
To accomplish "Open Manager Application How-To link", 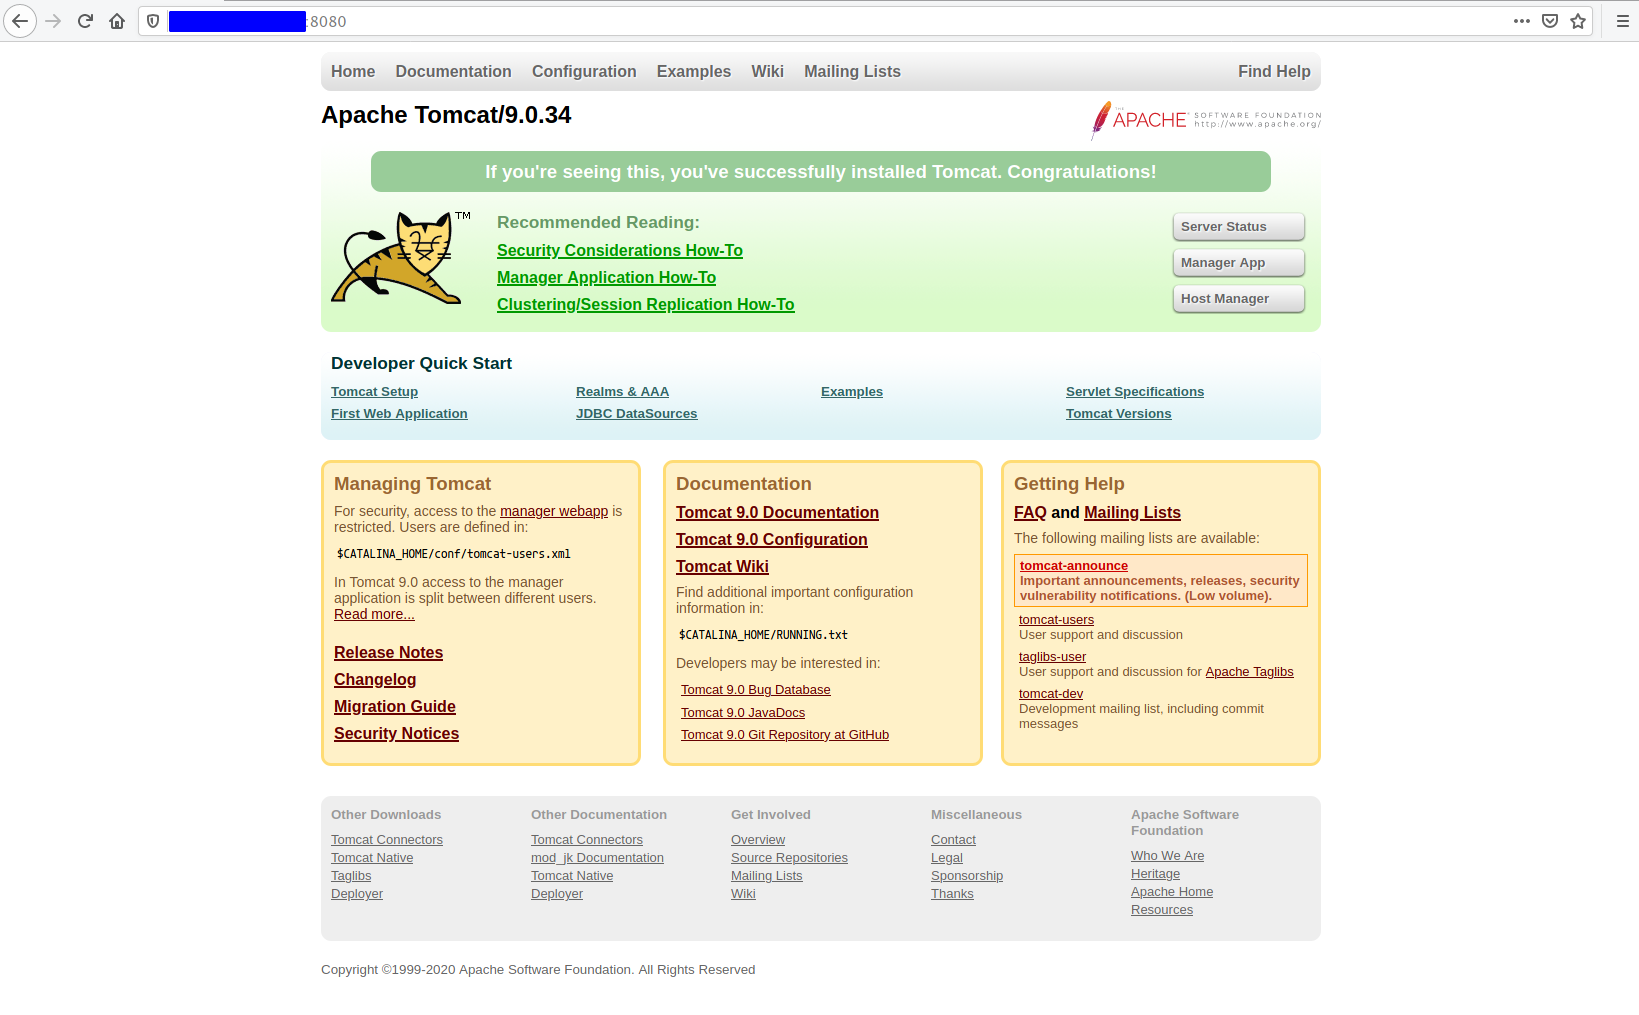I will 606,278.
